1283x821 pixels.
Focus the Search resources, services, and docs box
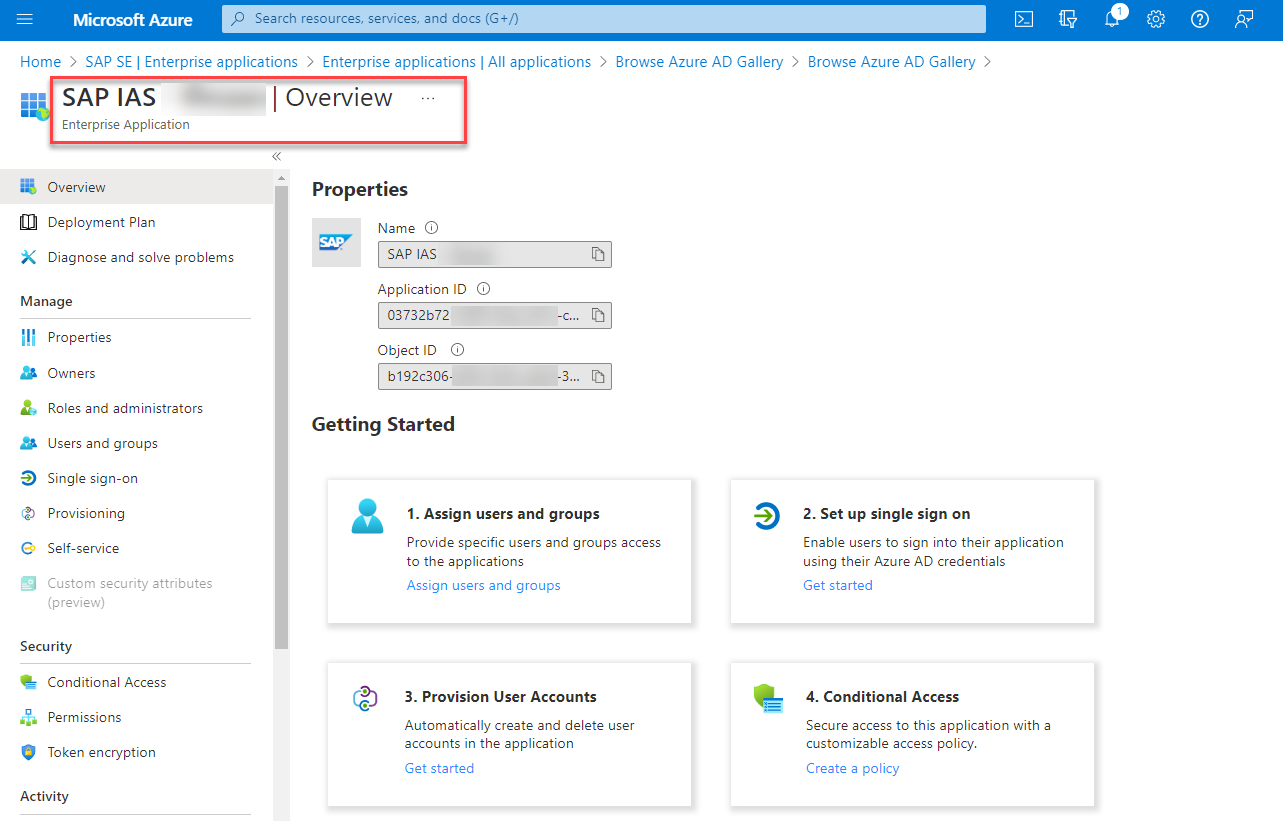pyautogui.click(x=603, y=19)
